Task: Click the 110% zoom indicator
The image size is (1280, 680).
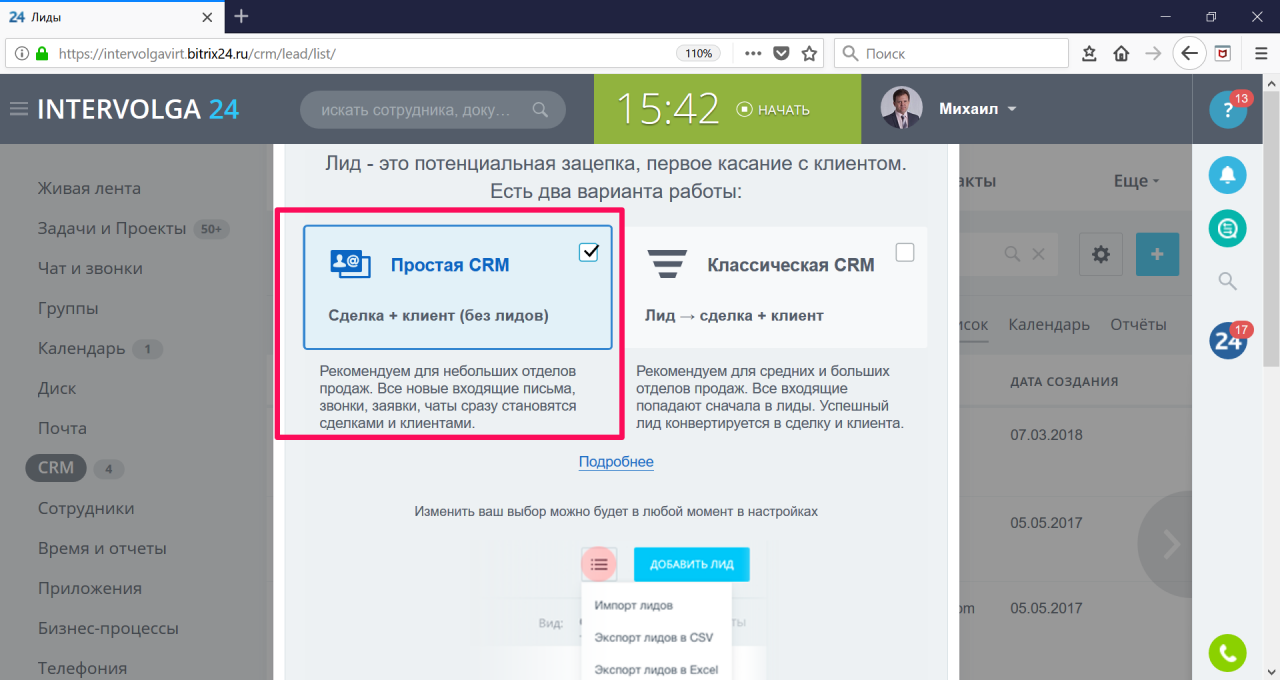Action: pos(698,53)
